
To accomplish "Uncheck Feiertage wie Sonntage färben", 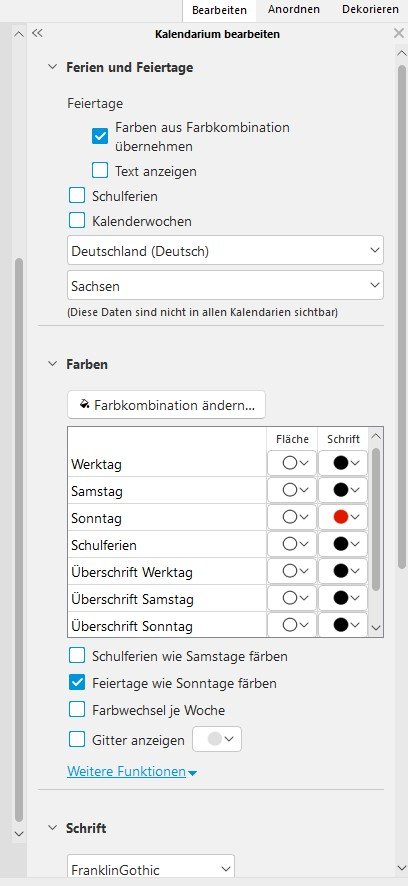I will pos(77,683).
